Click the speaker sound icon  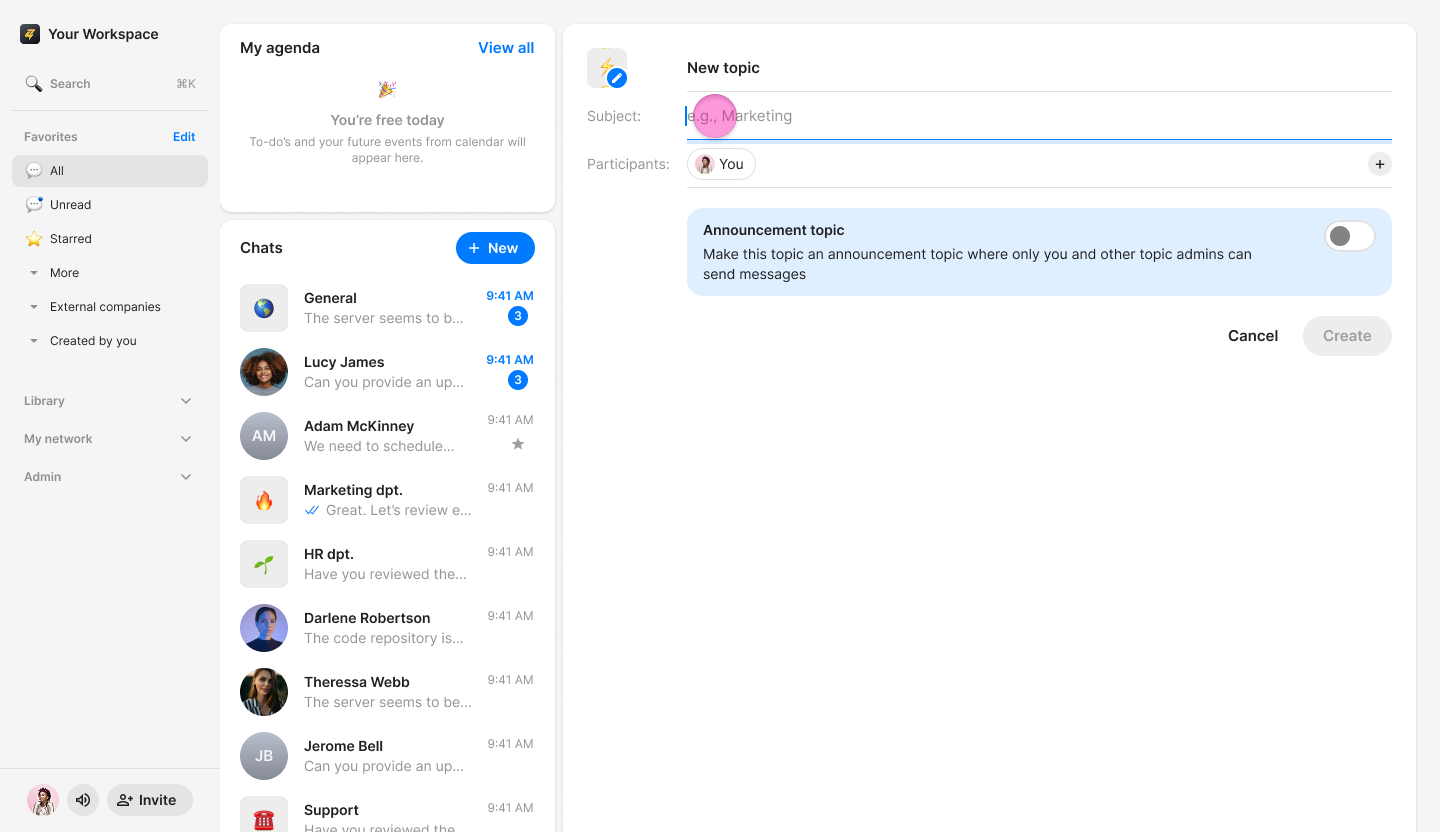(83, 800)
